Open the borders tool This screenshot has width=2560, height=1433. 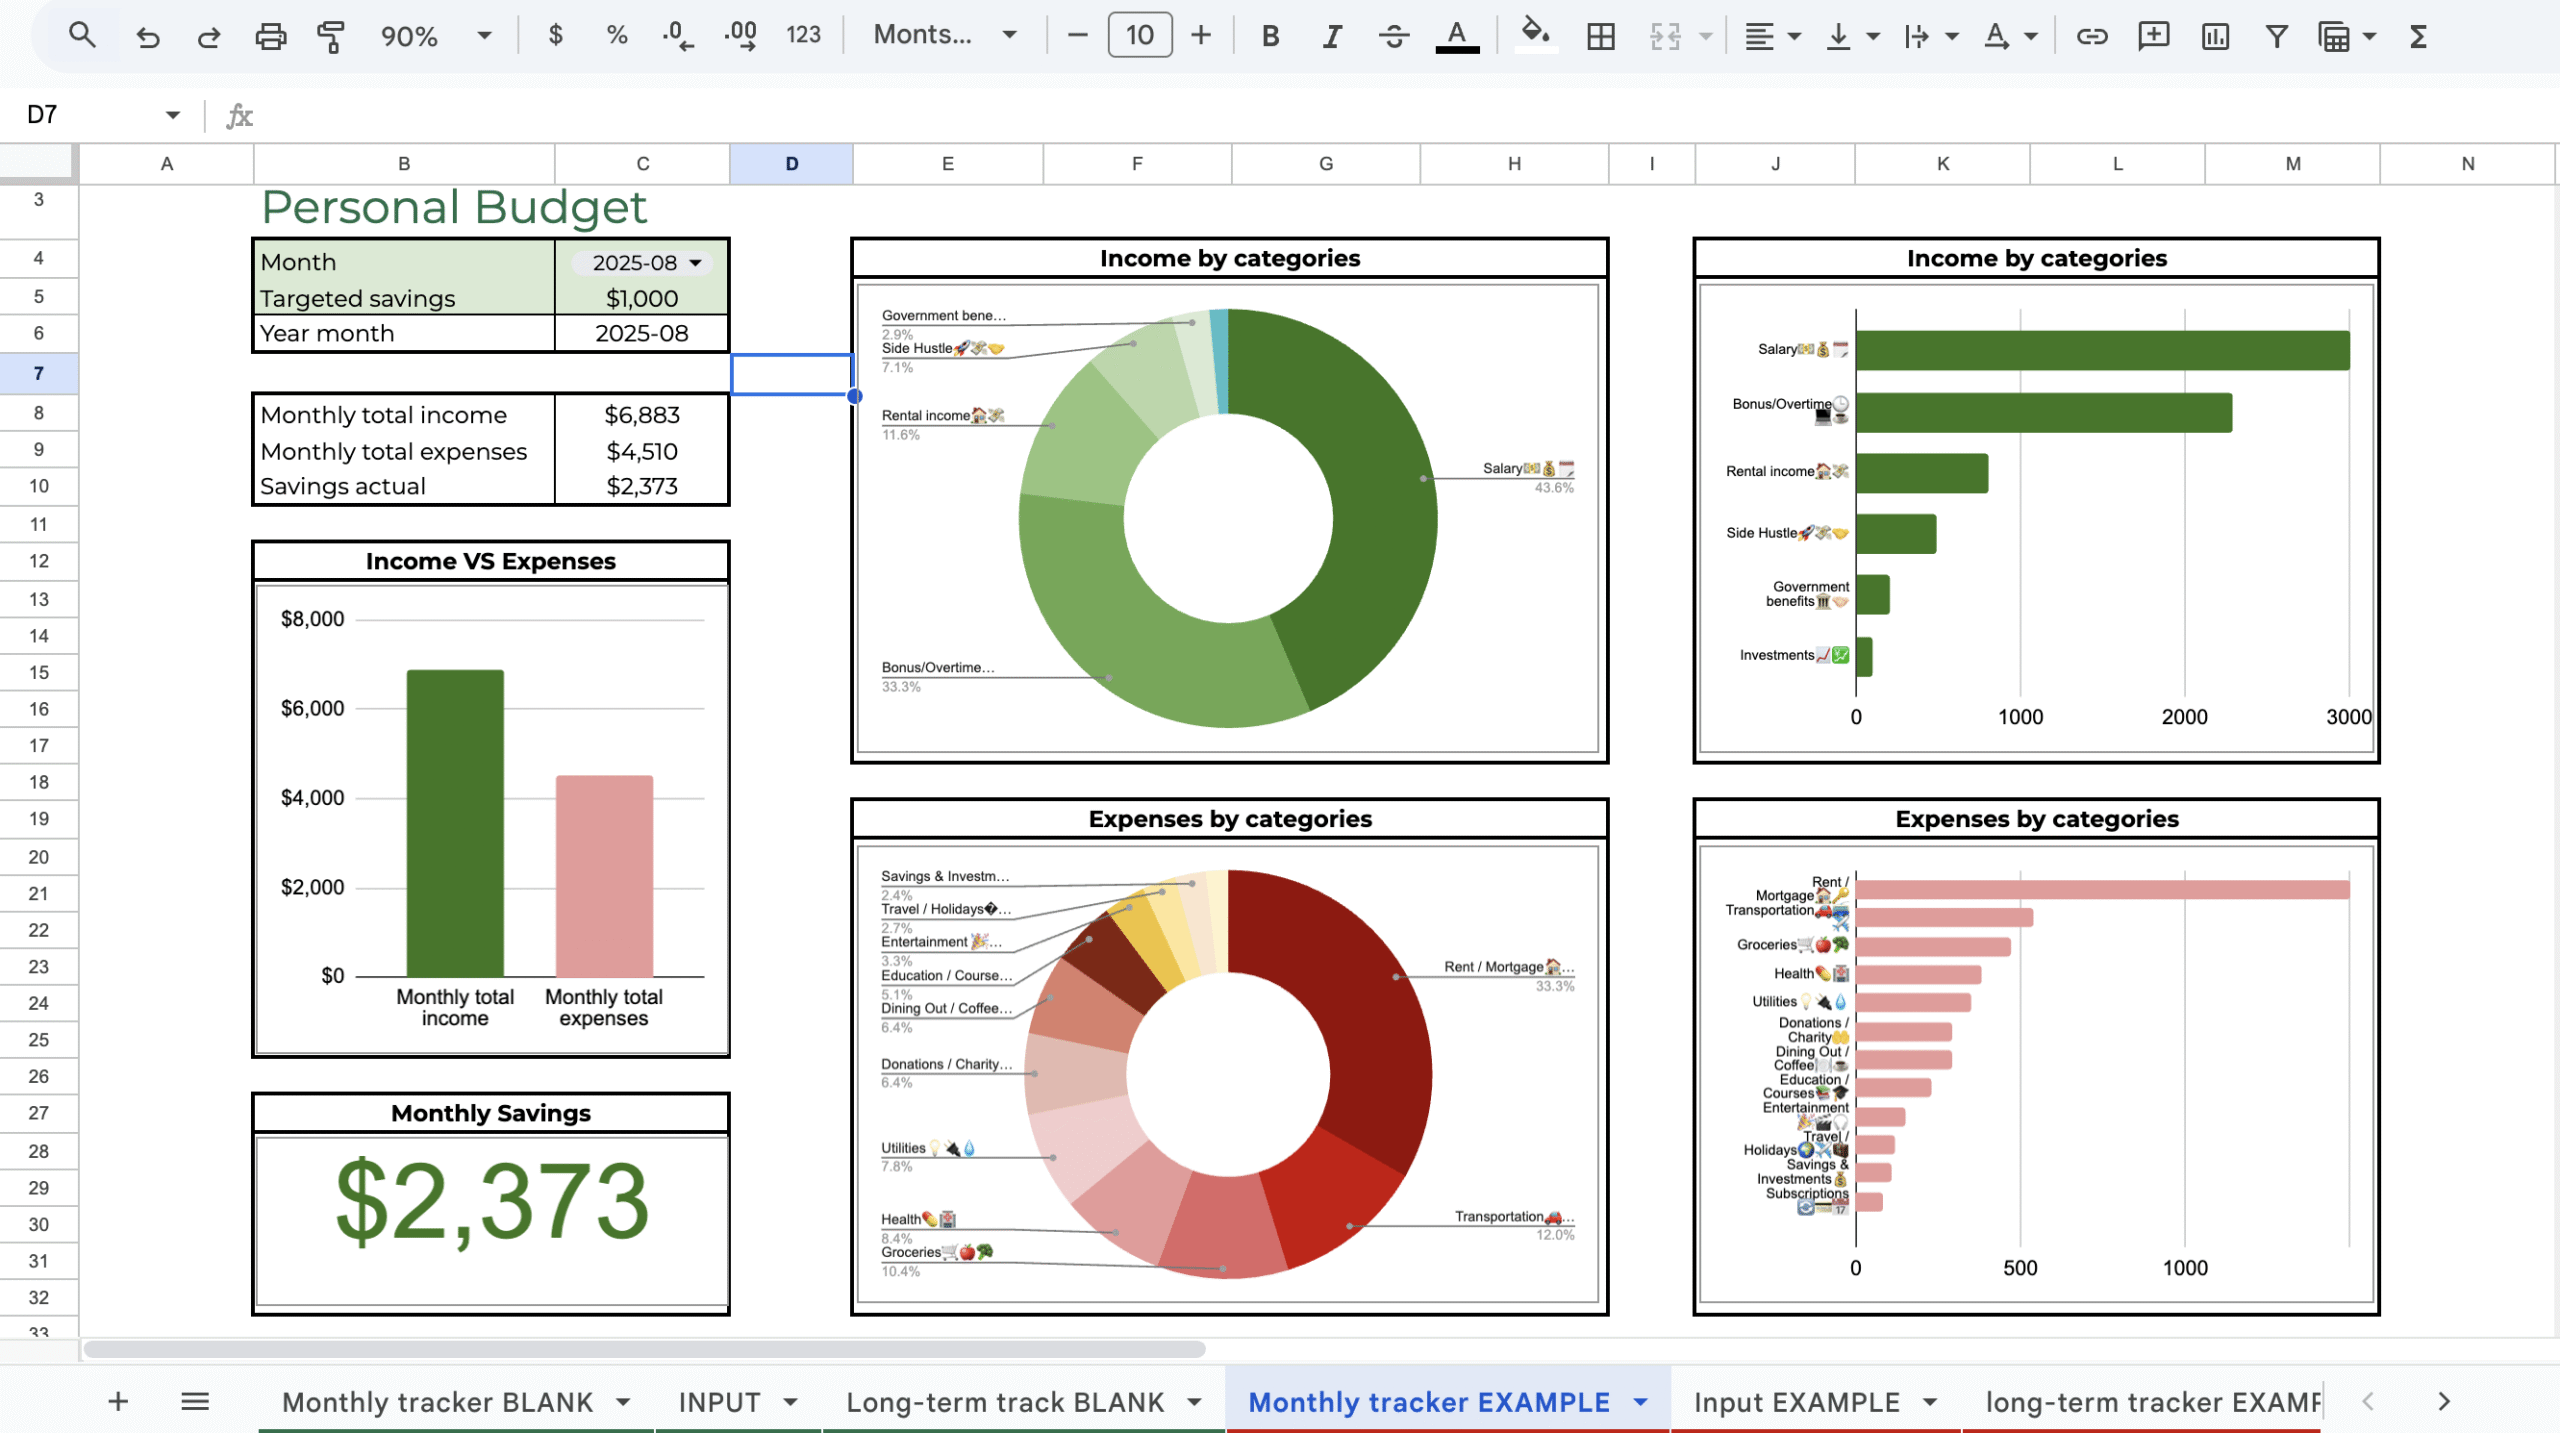pos(1600,36)
